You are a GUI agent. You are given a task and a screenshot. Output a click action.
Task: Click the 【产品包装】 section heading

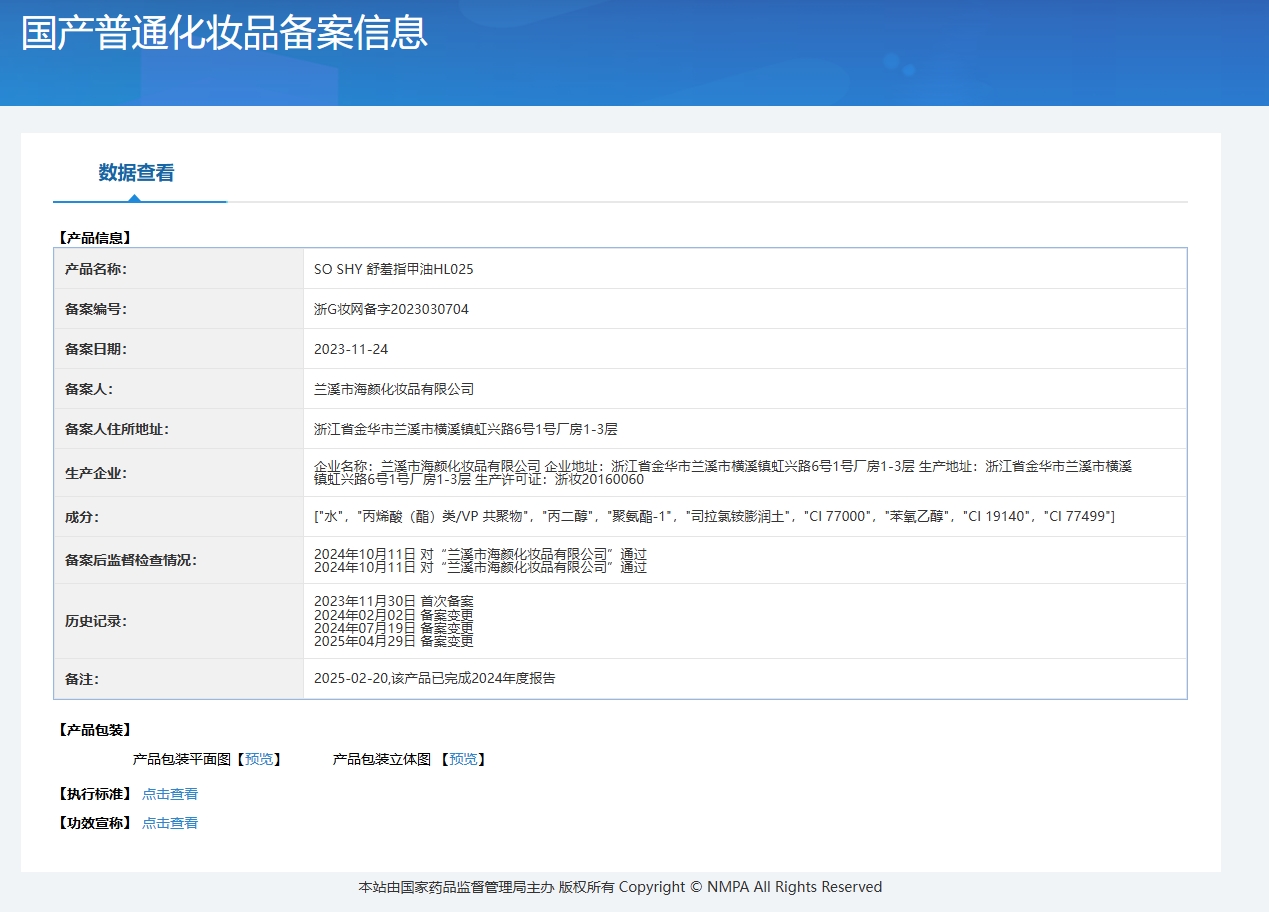(95, 730)
